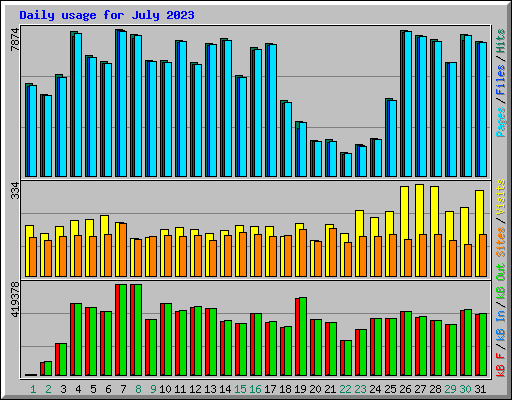Click day label 19 on the x-axis
Image resolution: width=512 pixels, height=400 pixels.
[300, 389]
